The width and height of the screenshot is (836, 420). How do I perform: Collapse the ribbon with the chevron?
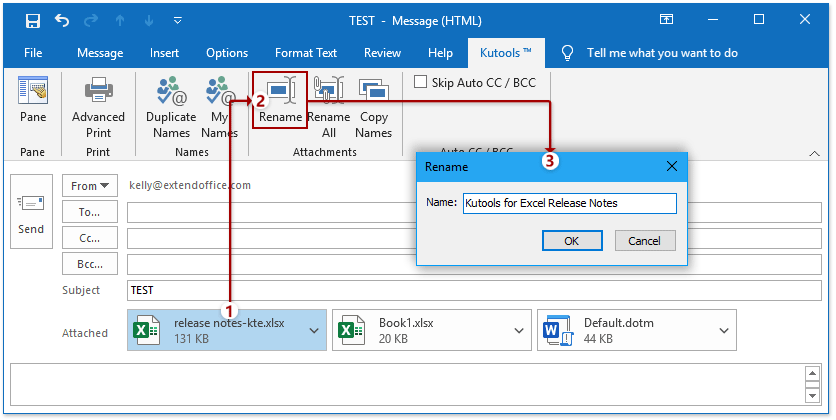point(814,154)
